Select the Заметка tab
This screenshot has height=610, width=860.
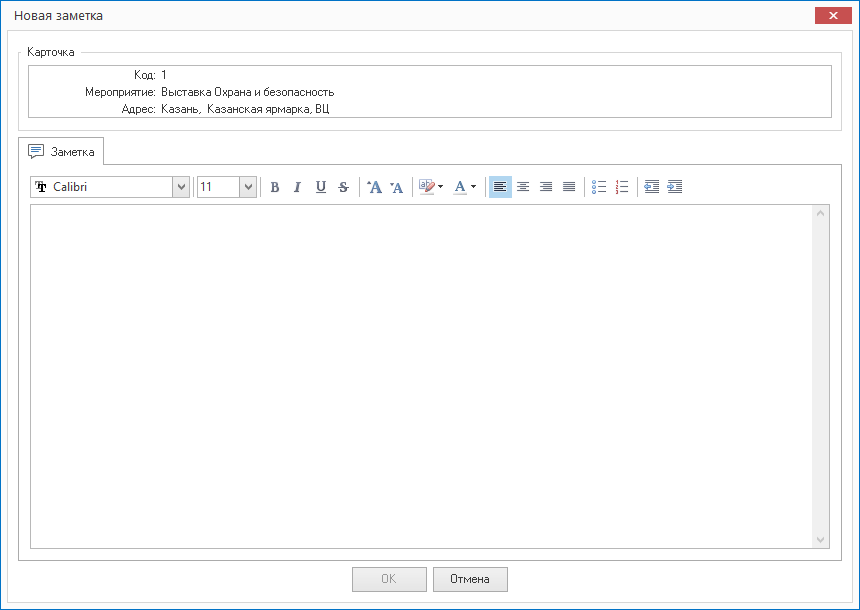click(x=61, y=151)
